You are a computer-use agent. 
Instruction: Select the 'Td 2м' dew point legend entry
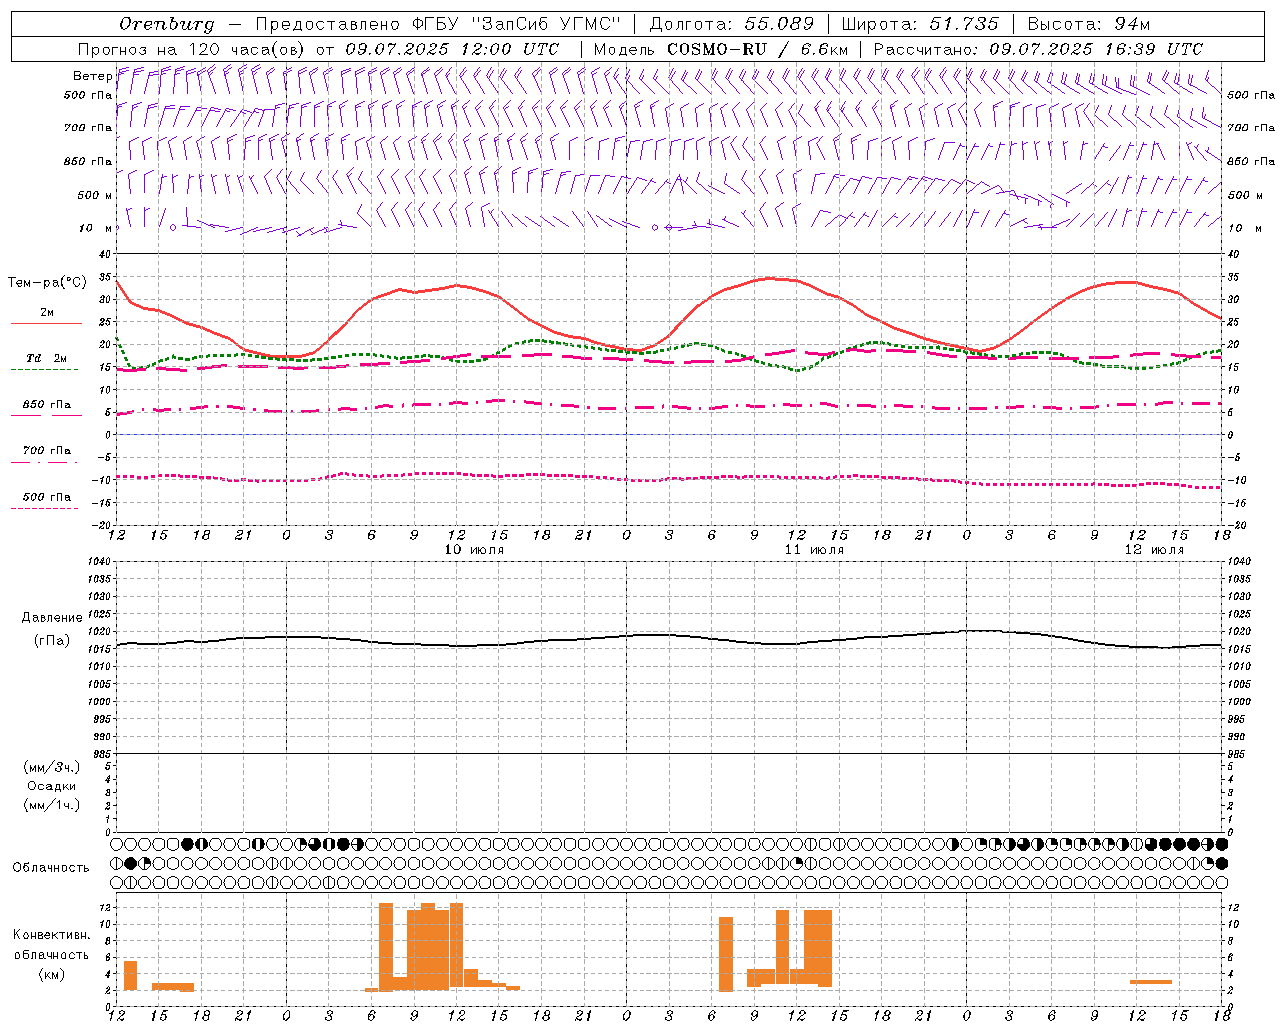pos(46,358)
